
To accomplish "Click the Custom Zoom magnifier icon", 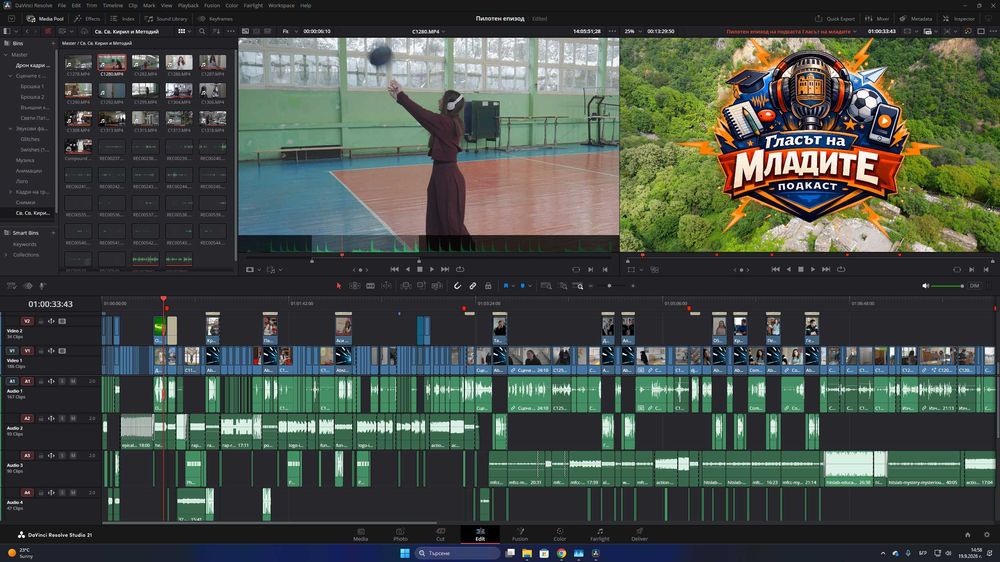I will point(579,286).
